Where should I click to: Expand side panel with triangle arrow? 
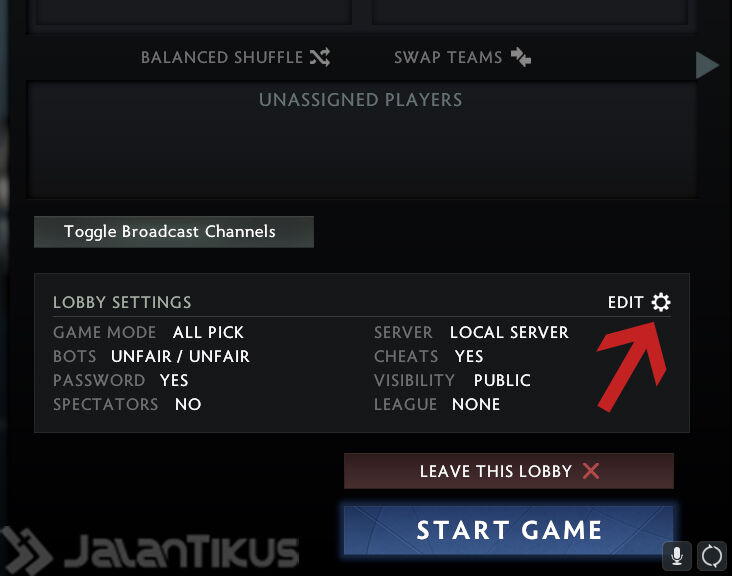[x=707, y=65]
